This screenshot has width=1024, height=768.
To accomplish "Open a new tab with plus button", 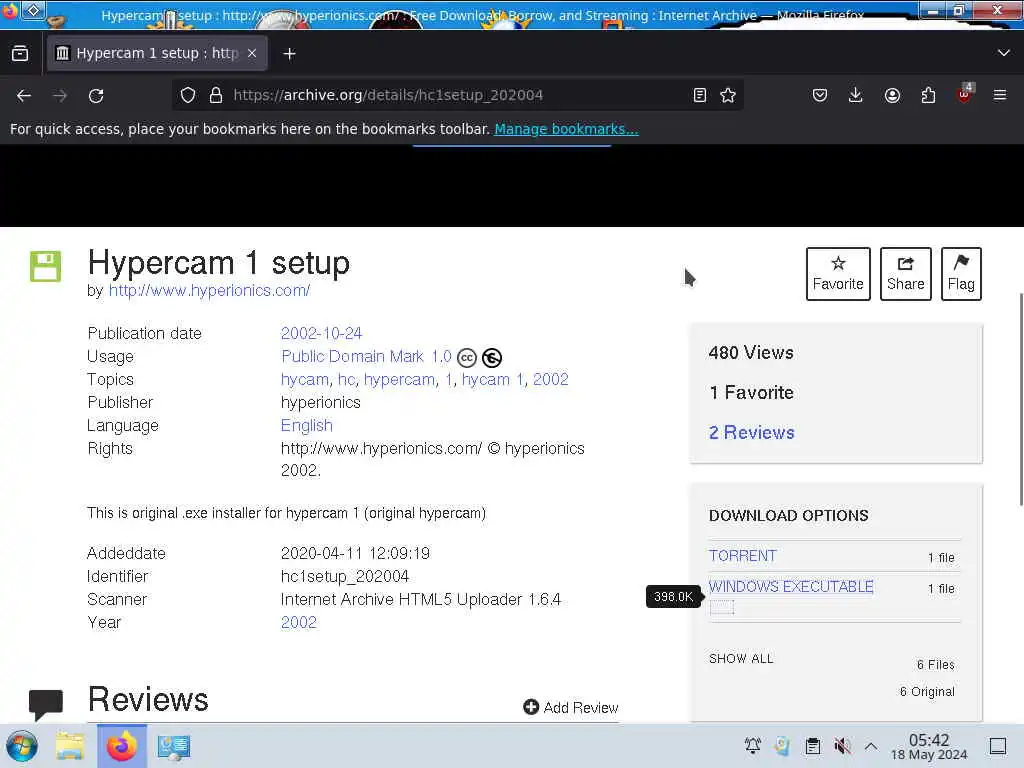I will [x=289, y=54].
